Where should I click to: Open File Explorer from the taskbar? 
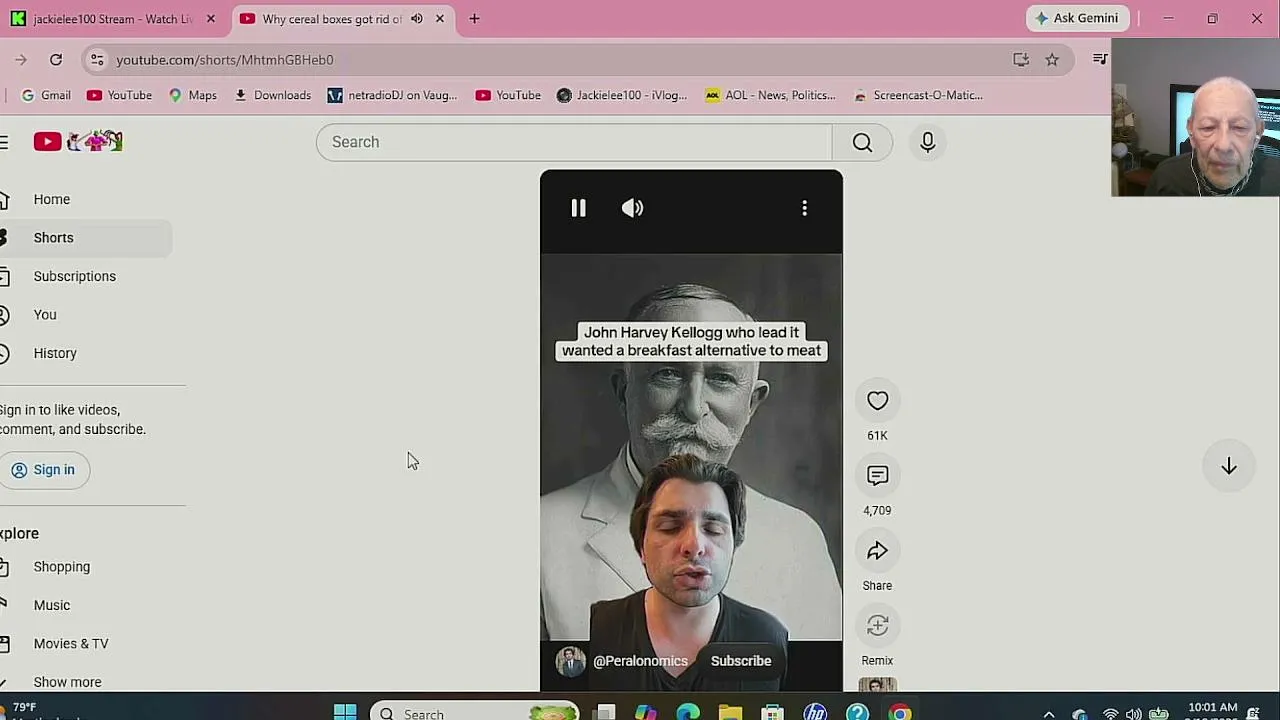pyautogui.click(x=730, y=712)
